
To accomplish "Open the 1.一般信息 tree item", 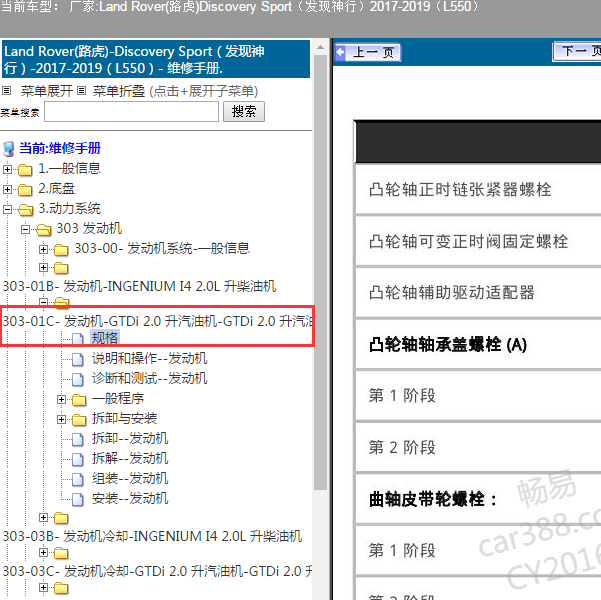I will point(69,168).
